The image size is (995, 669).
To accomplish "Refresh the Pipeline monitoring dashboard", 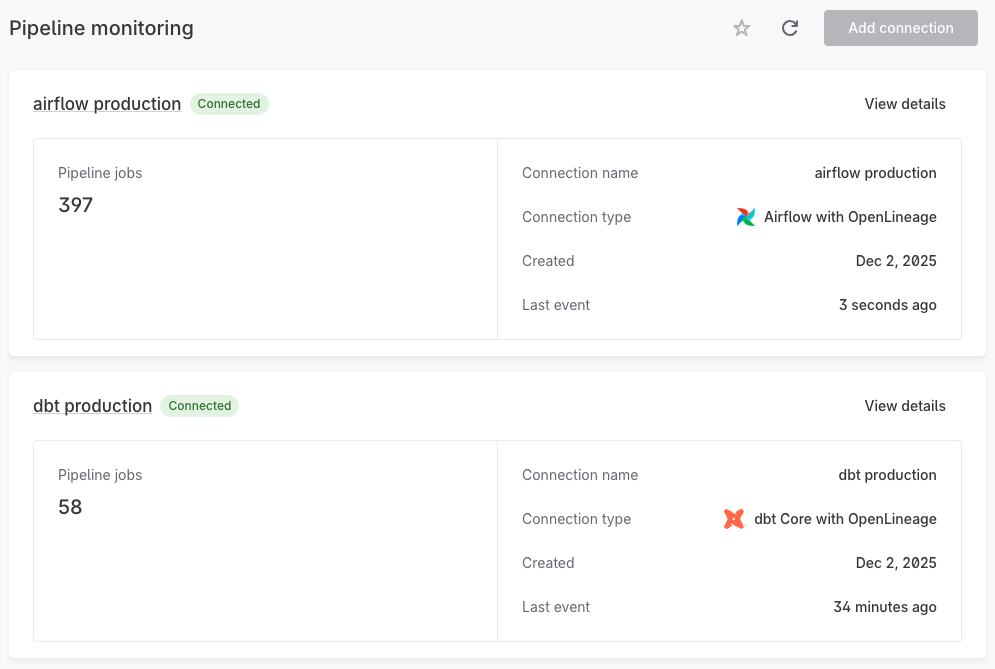I will point(789,28).
